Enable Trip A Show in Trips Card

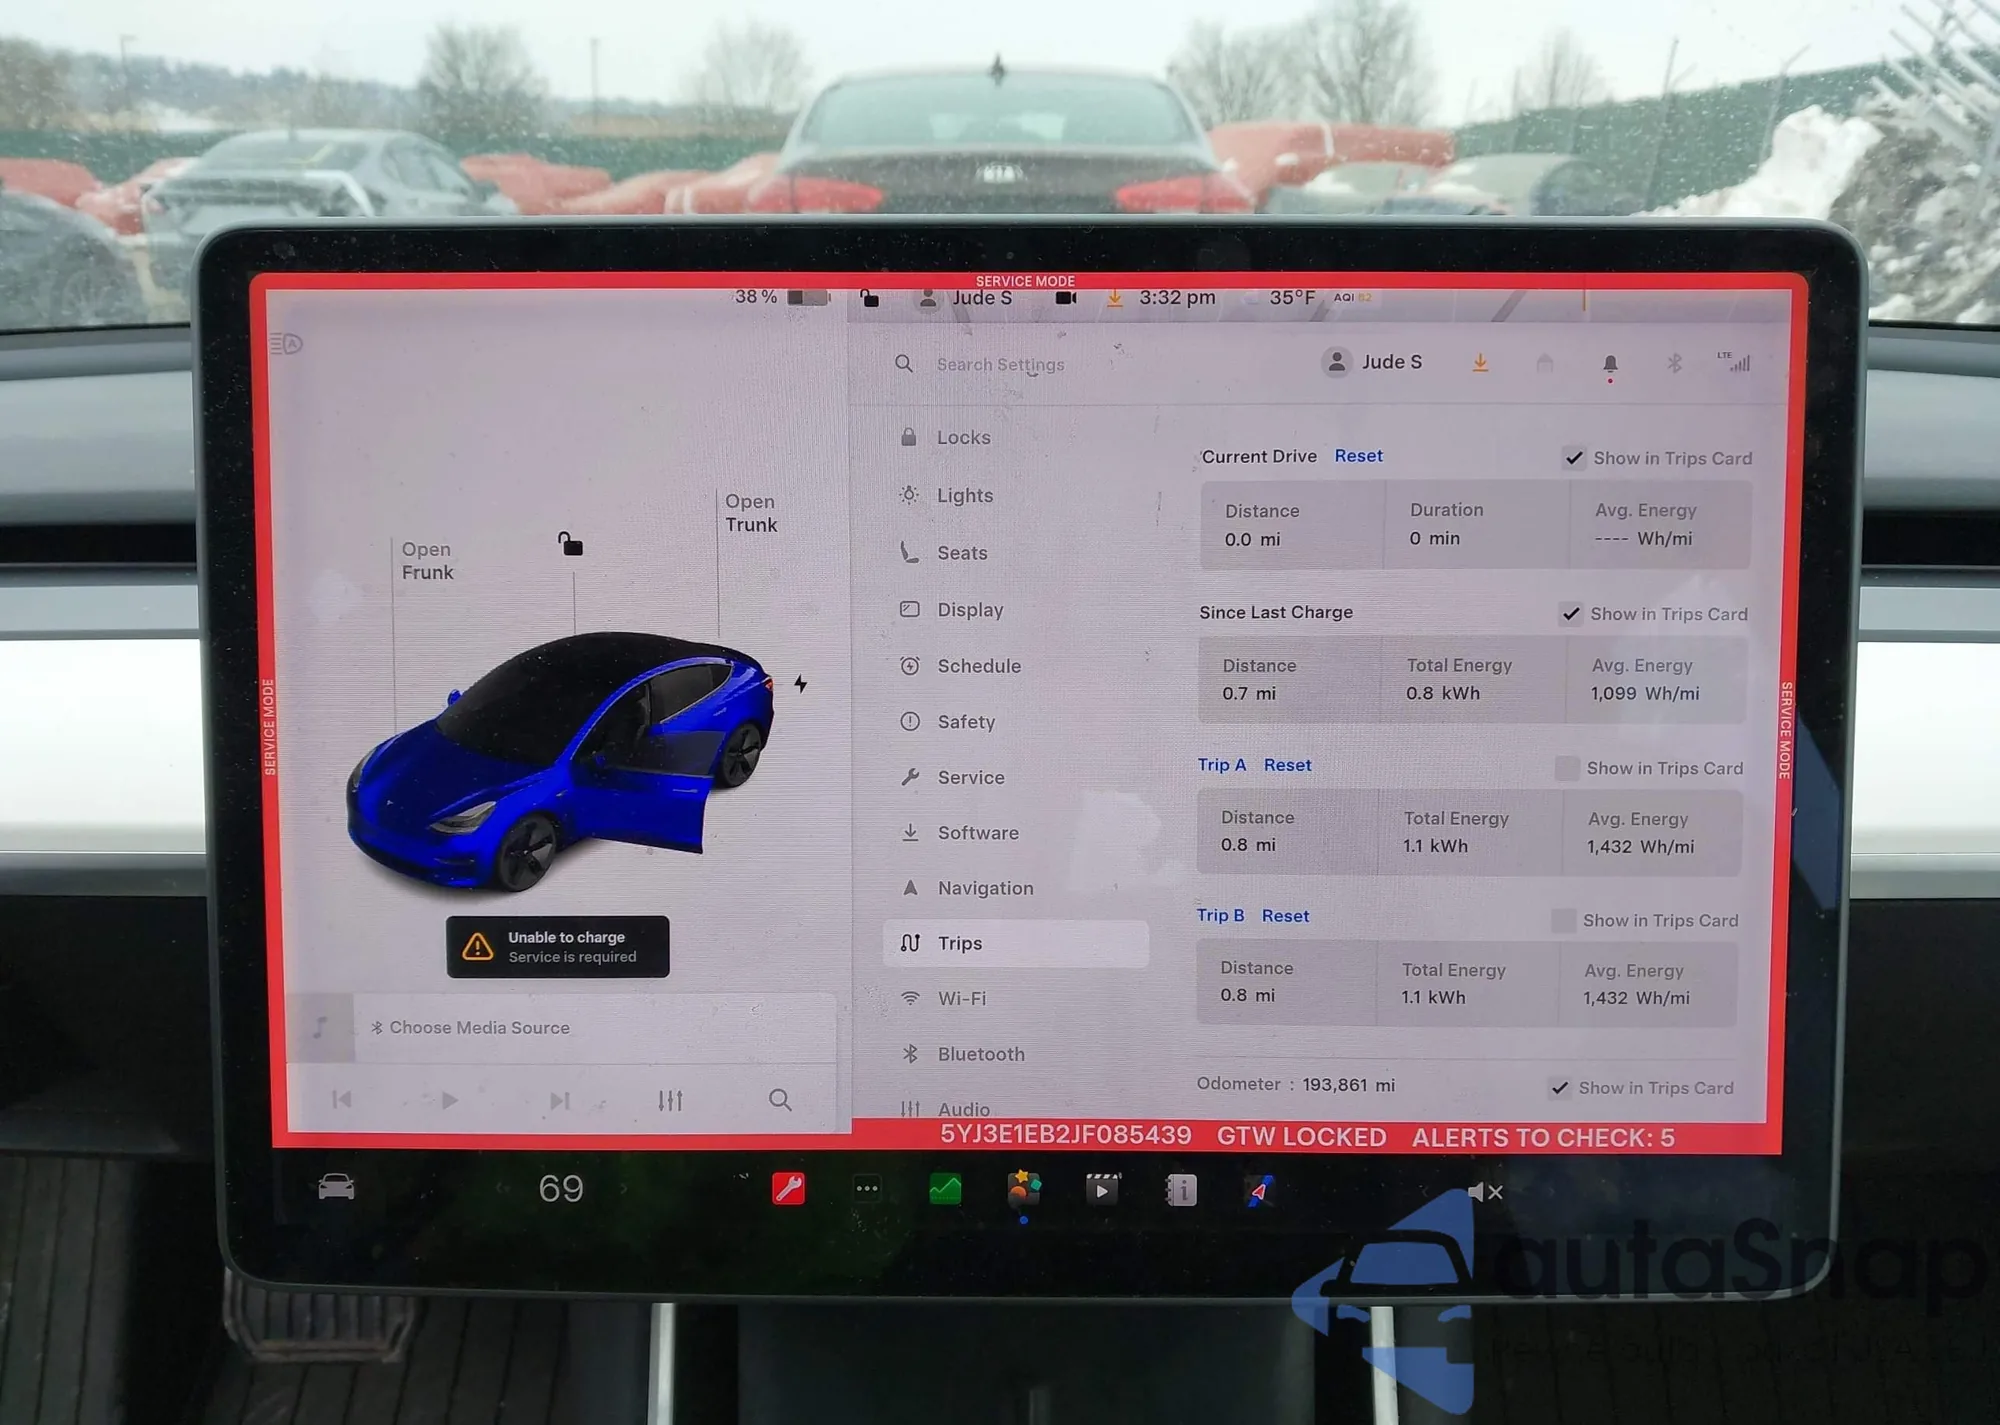click(1567, 768)
